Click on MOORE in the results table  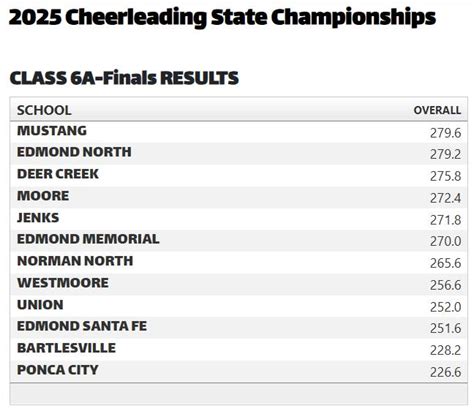tap(43, 196)
